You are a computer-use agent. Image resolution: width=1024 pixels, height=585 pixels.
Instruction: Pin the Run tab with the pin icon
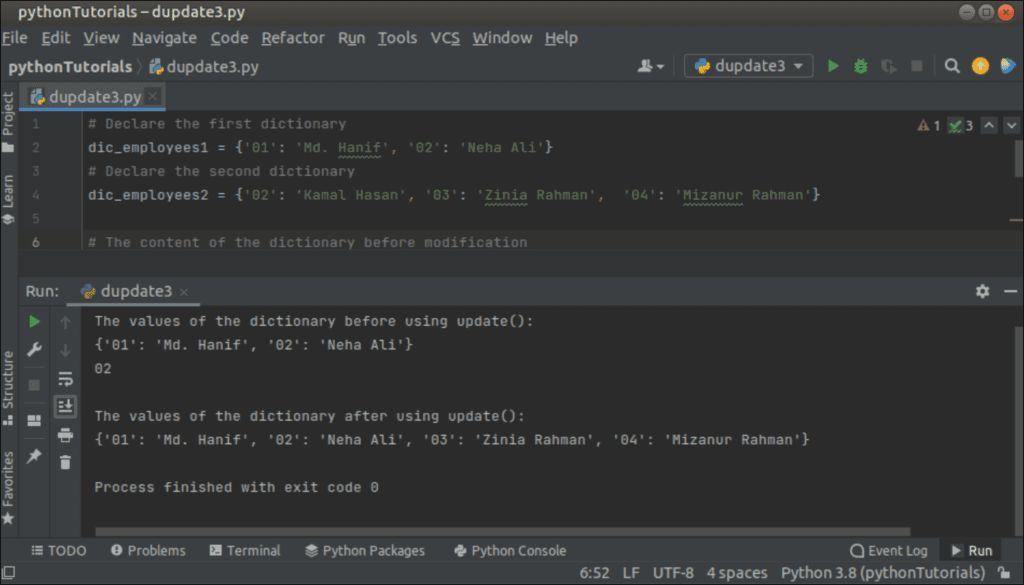[x=35, y=456]
